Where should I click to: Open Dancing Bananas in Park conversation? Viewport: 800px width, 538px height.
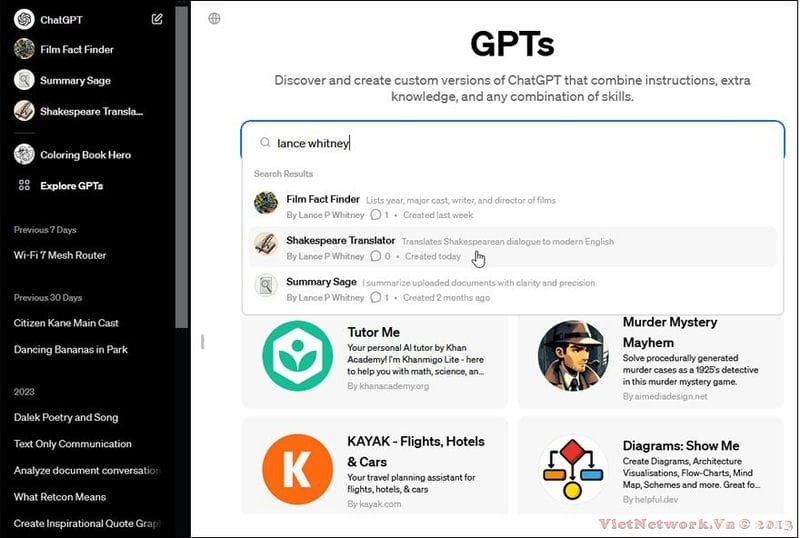(70, 349)
